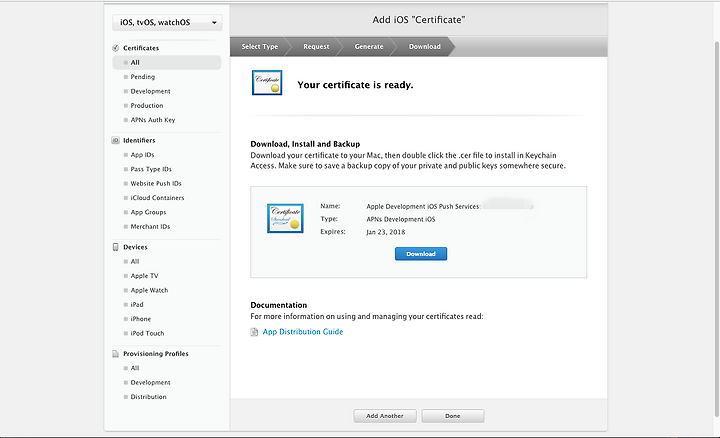Click the Done button
Image resolution: width=720 pixels, height=438 pixels.
tap(453, 416)
